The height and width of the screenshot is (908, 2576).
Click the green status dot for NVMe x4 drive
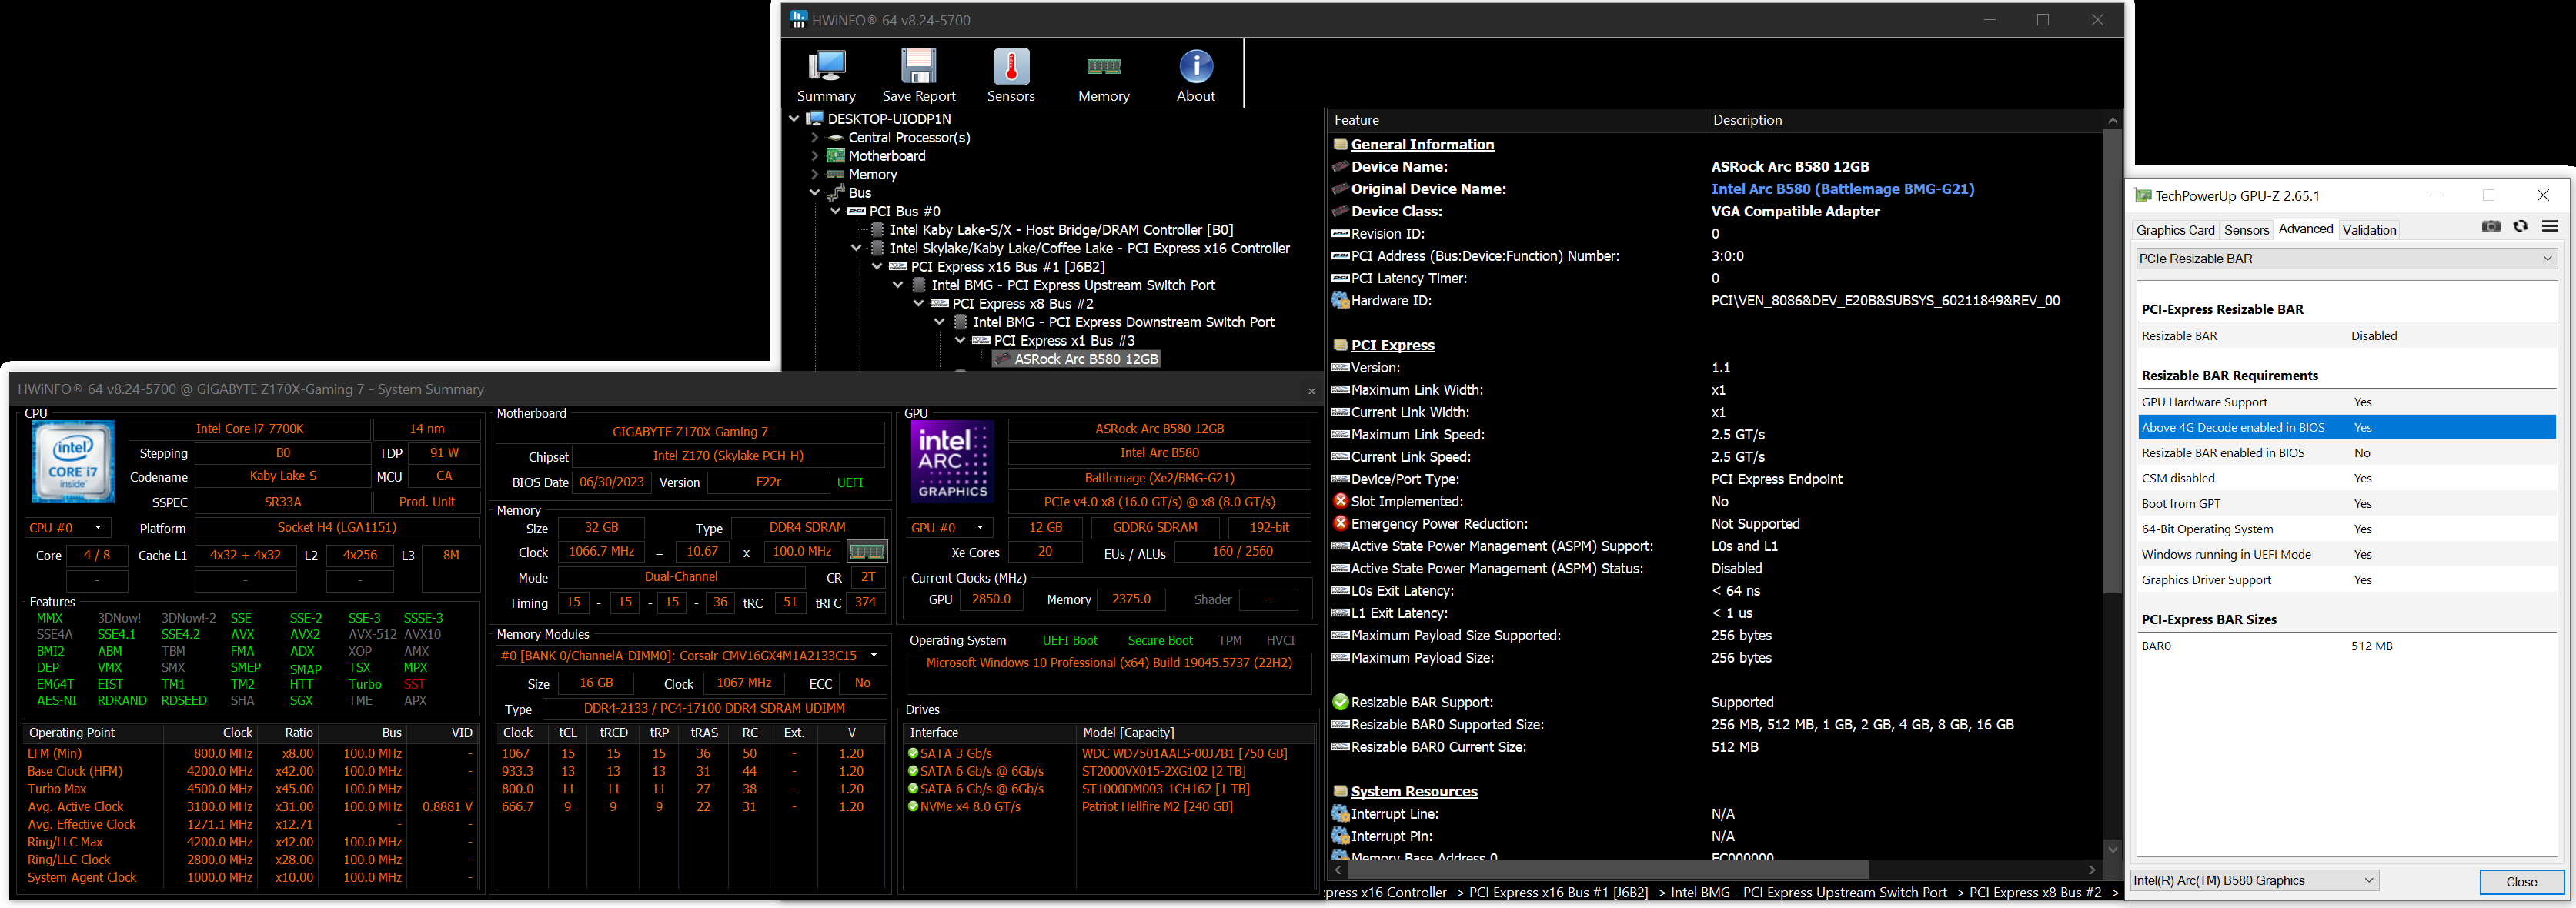click(912, 806)
